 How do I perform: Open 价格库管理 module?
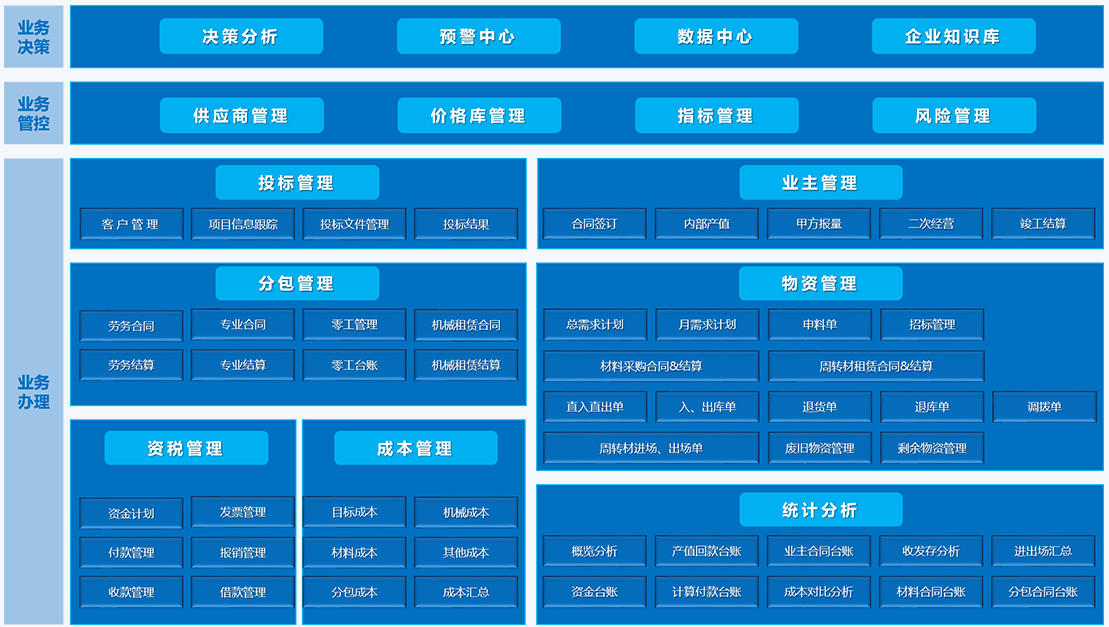coord(478,116)
